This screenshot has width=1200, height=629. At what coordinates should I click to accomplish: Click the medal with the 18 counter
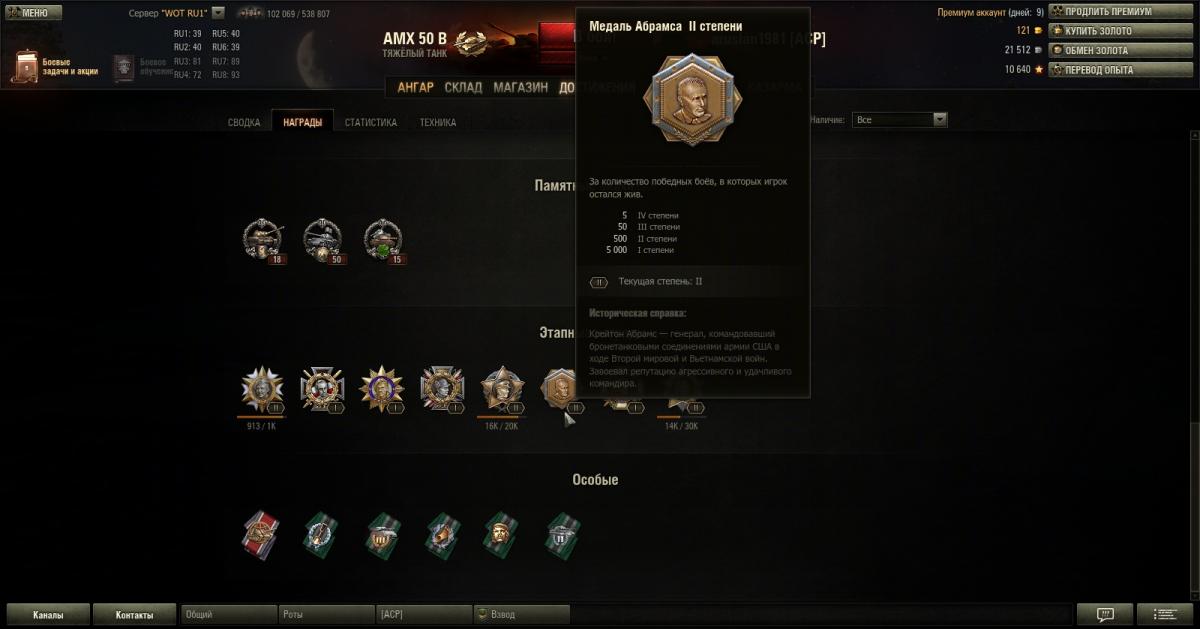[x=263, y=240]
